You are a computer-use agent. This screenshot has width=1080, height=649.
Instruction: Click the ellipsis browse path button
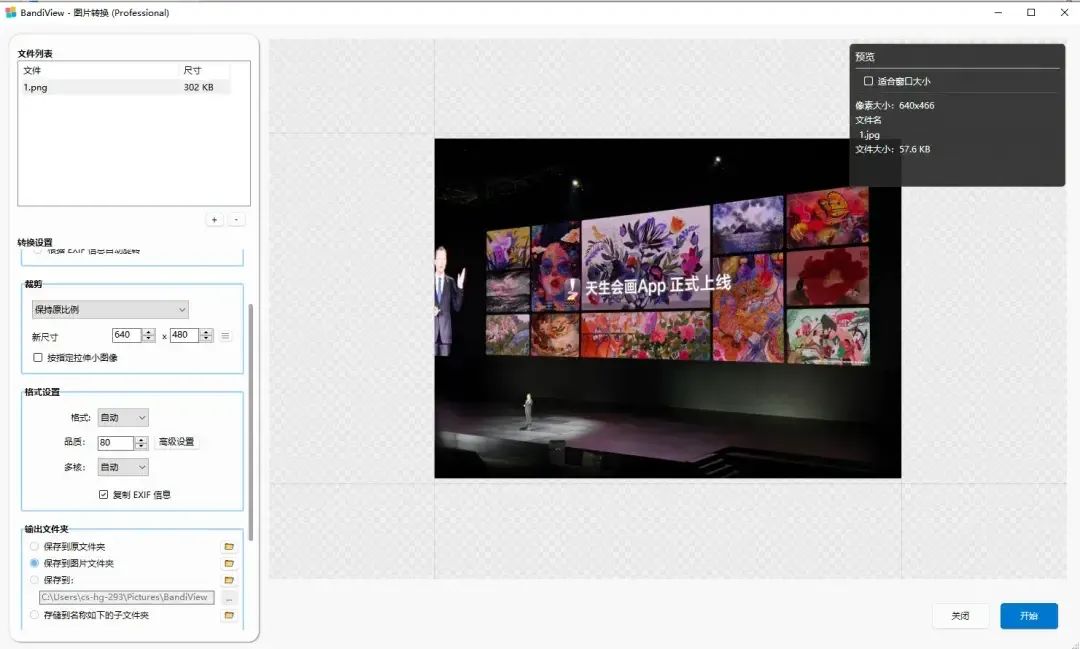coord(229,598)
